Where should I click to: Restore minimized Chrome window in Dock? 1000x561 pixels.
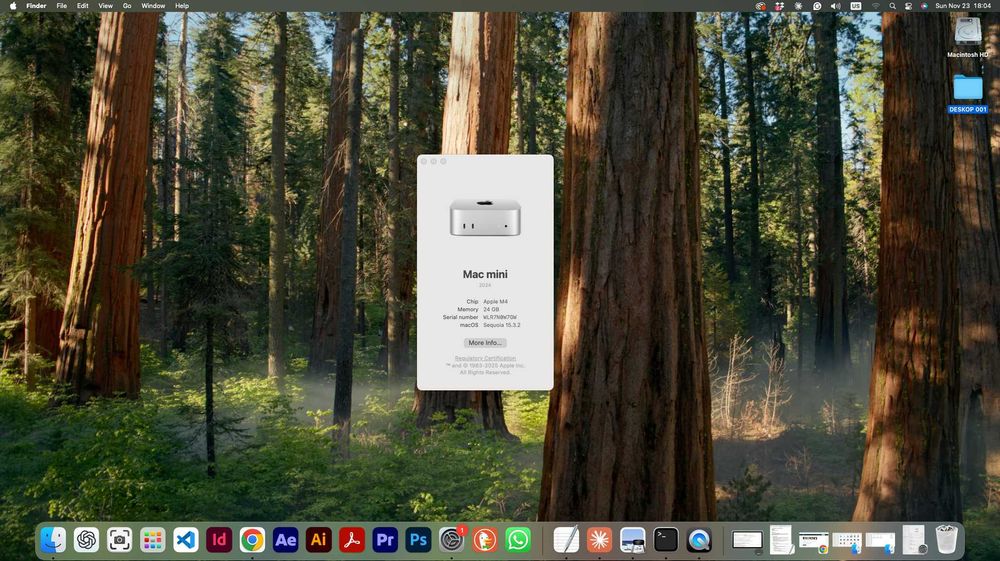tap(813, 543)
